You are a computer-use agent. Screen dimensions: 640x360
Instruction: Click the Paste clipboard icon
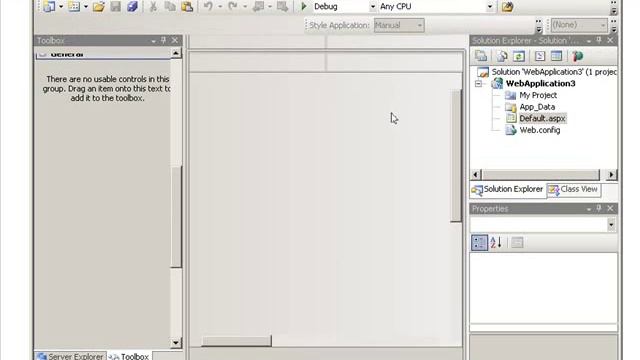click(187, 7)
